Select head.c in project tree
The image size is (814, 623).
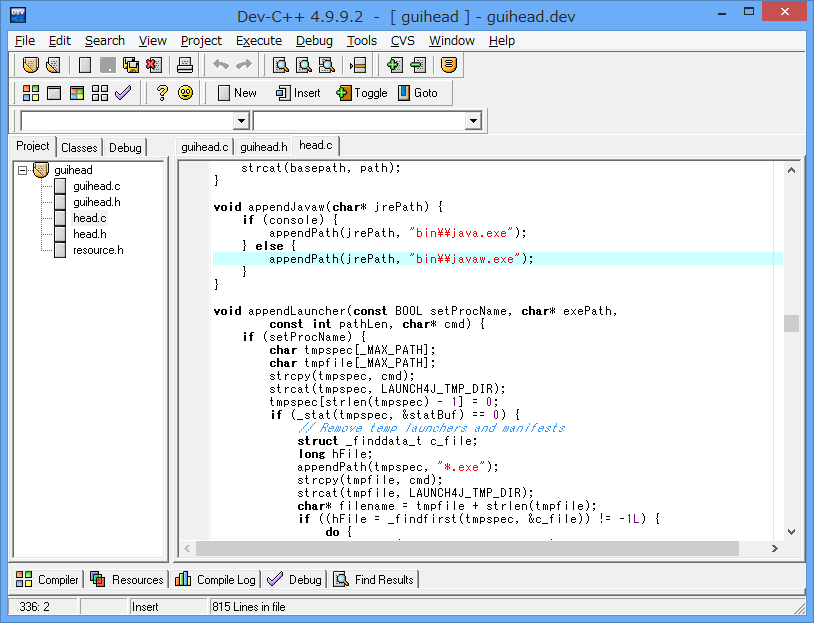tap(90, 218)
